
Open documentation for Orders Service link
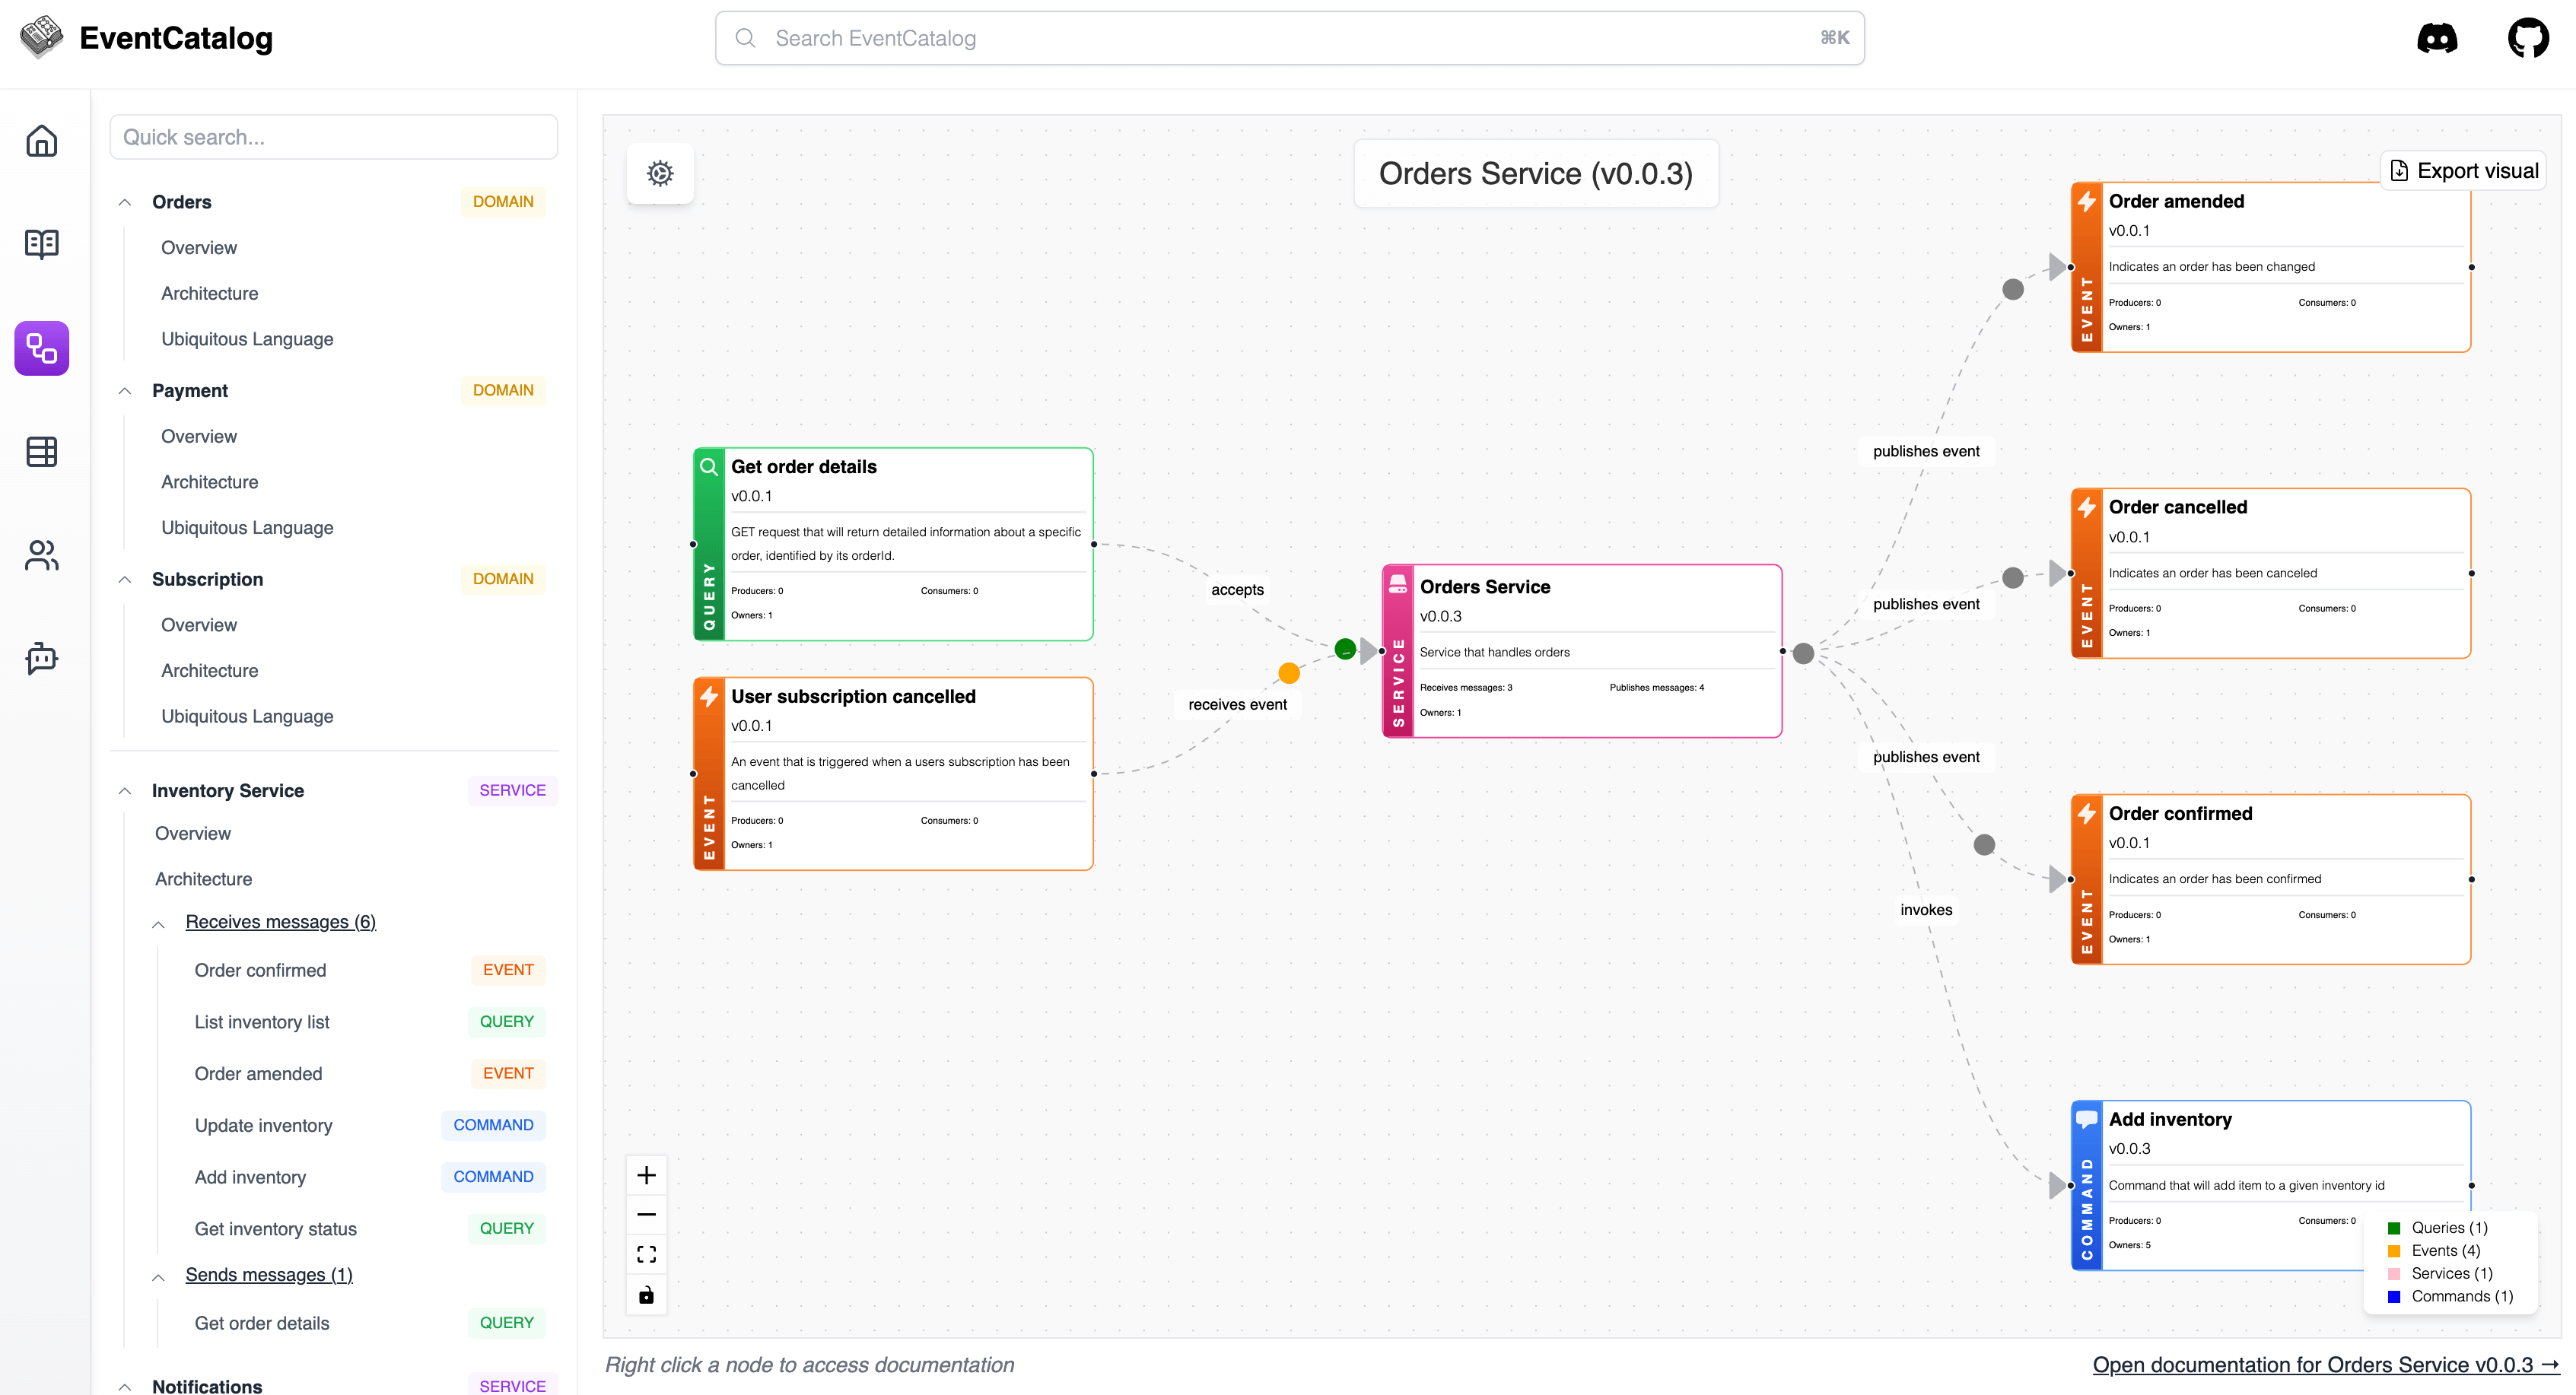click(x=2325, y=1365)
